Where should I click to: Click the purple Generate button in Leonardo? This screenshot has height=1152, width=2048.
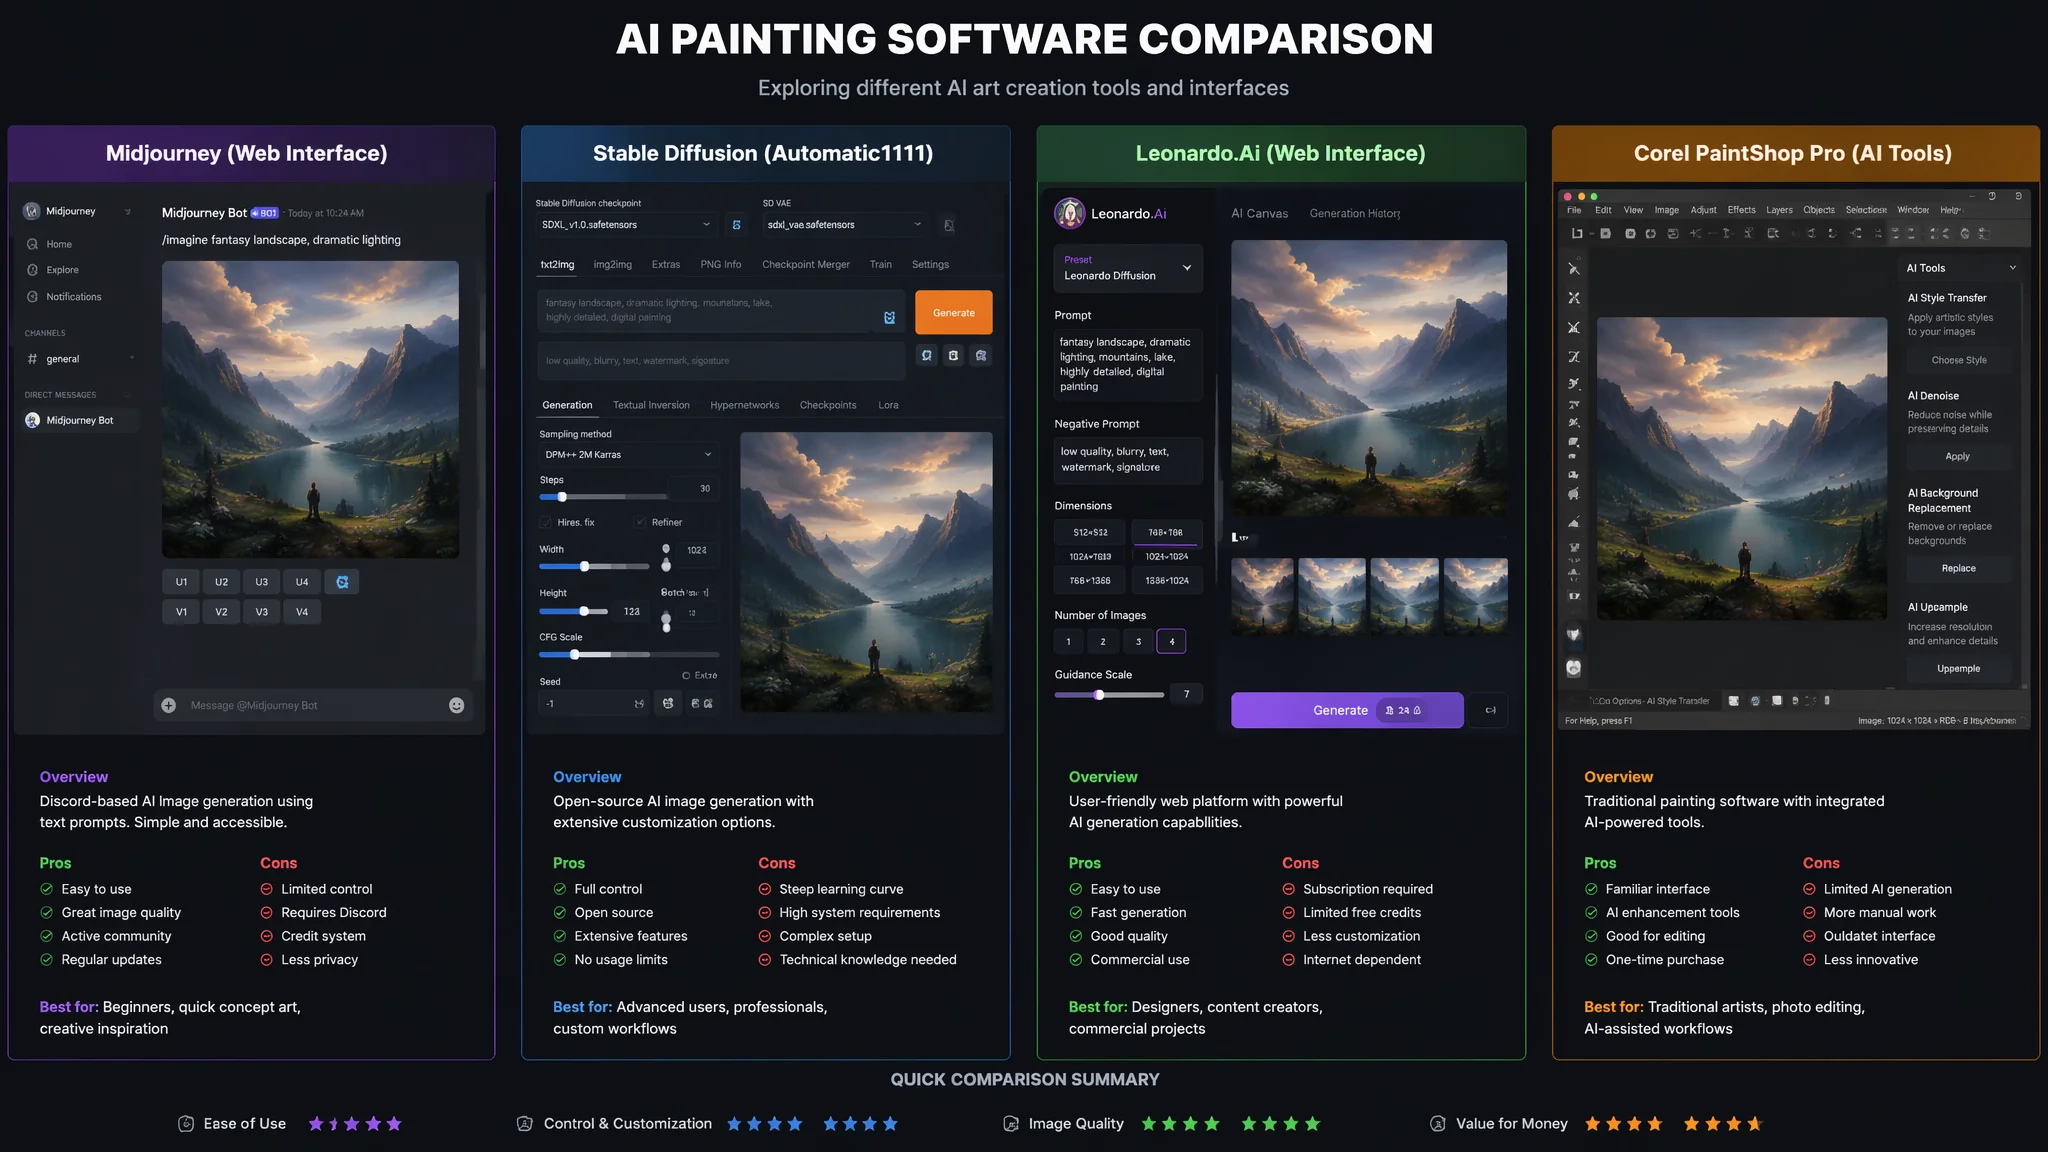click(1347, 710)
